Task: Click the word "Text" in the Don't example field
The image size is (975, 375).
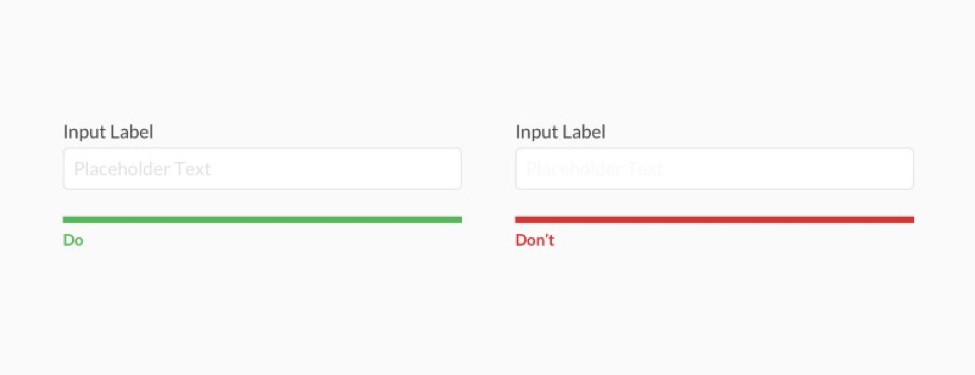Action: 645,169
